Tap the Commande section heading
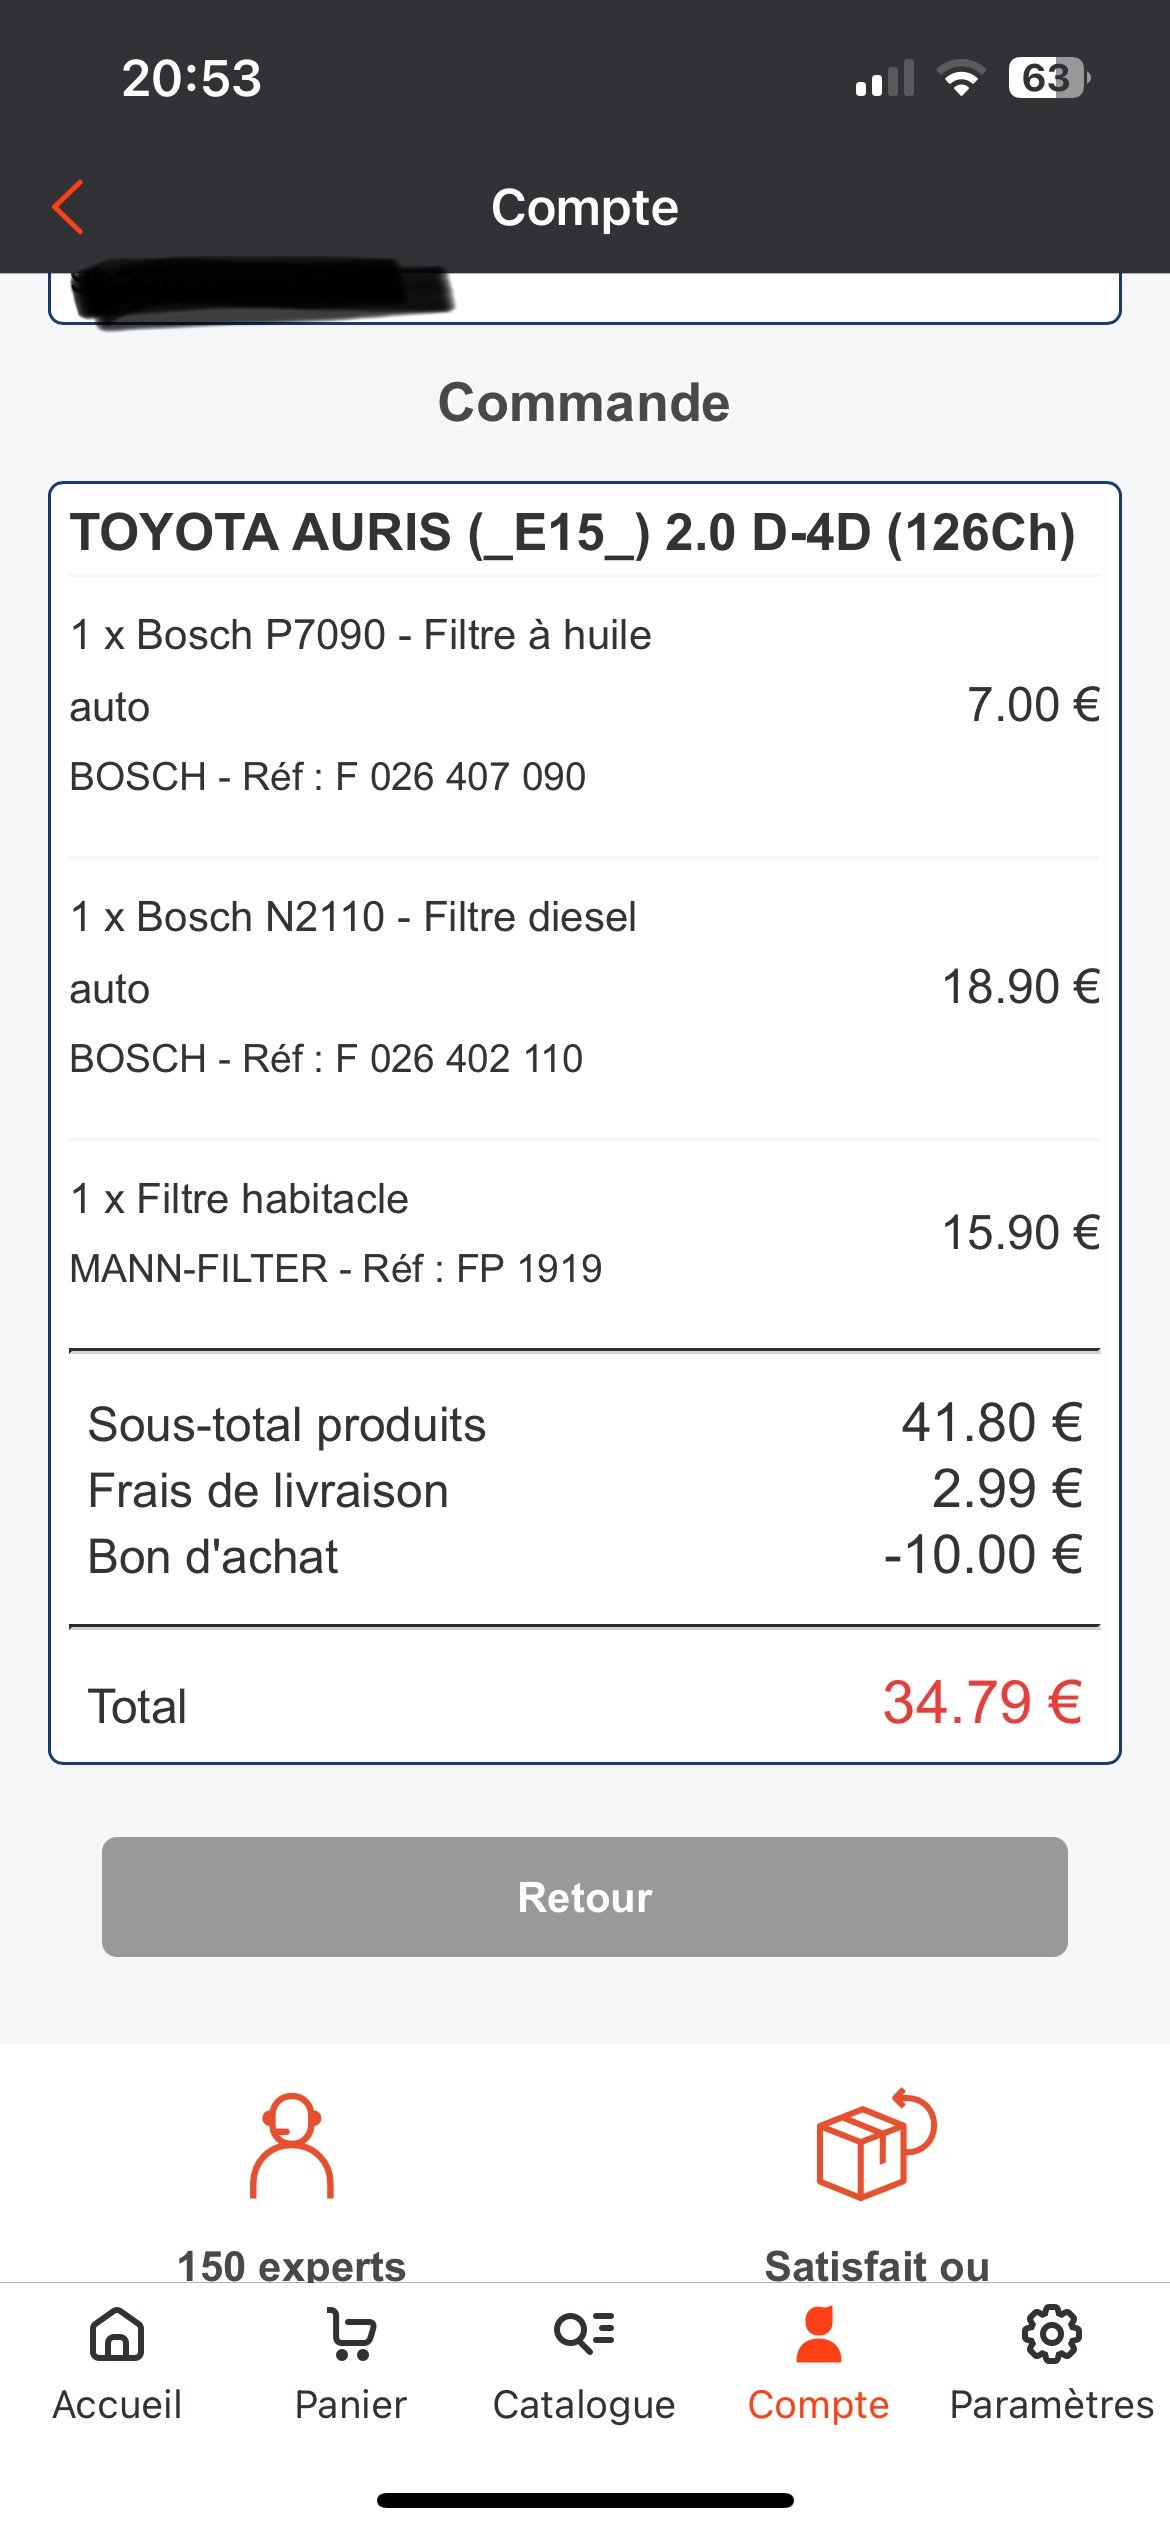This screenshot has height=2532, width=1170. (x=584, y=403)
